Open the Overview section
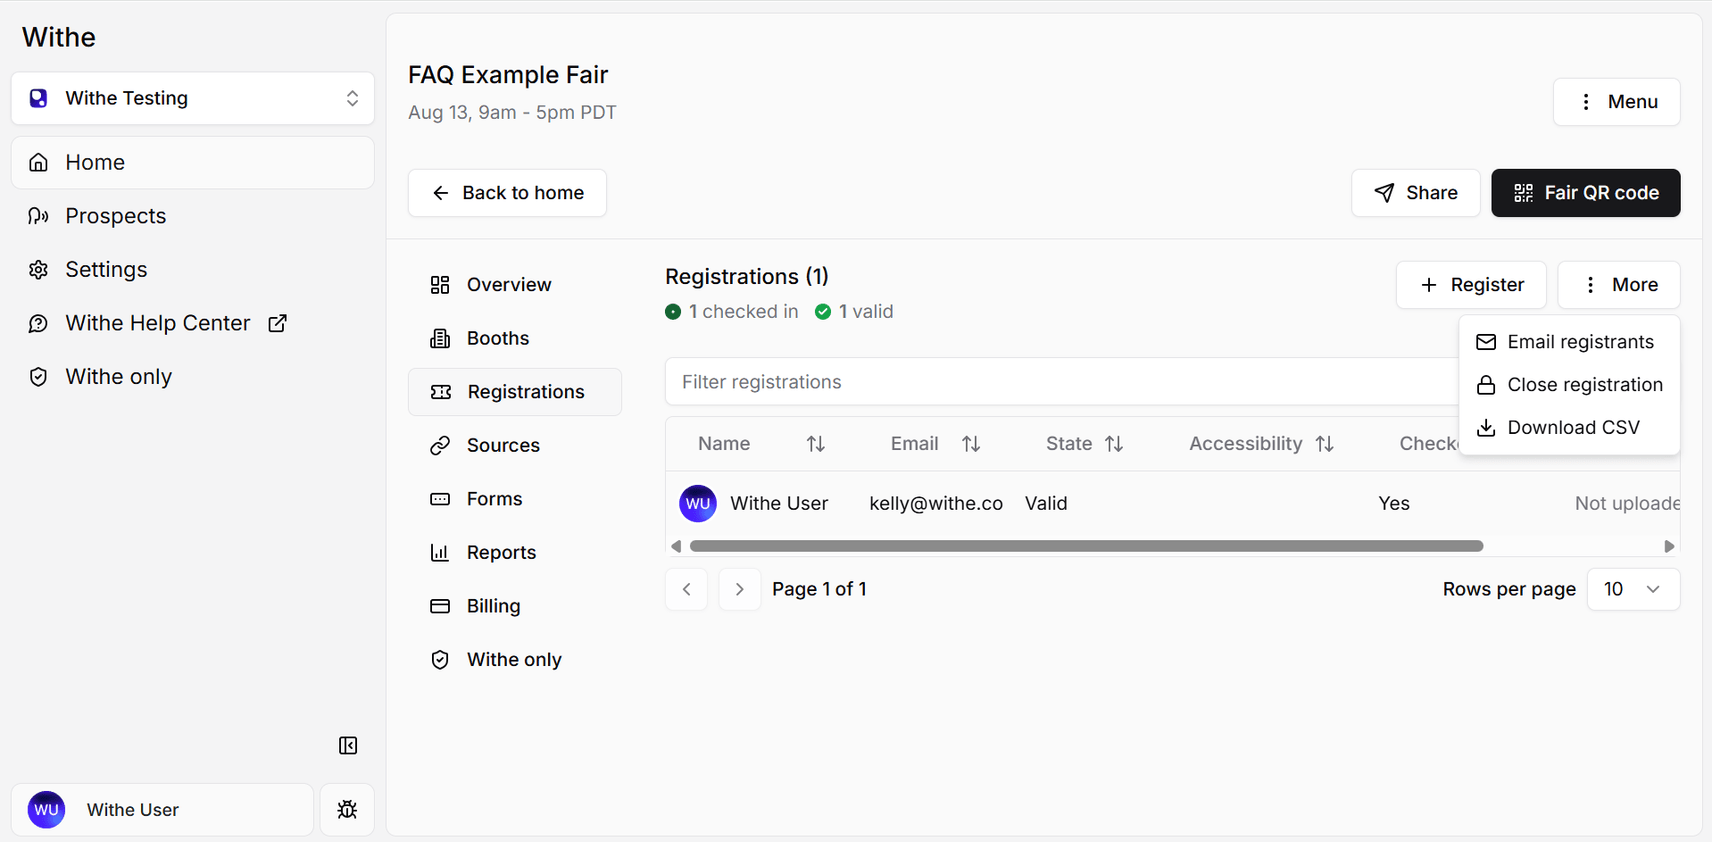The image size is (1712, 842). click(x=515, y=285)
